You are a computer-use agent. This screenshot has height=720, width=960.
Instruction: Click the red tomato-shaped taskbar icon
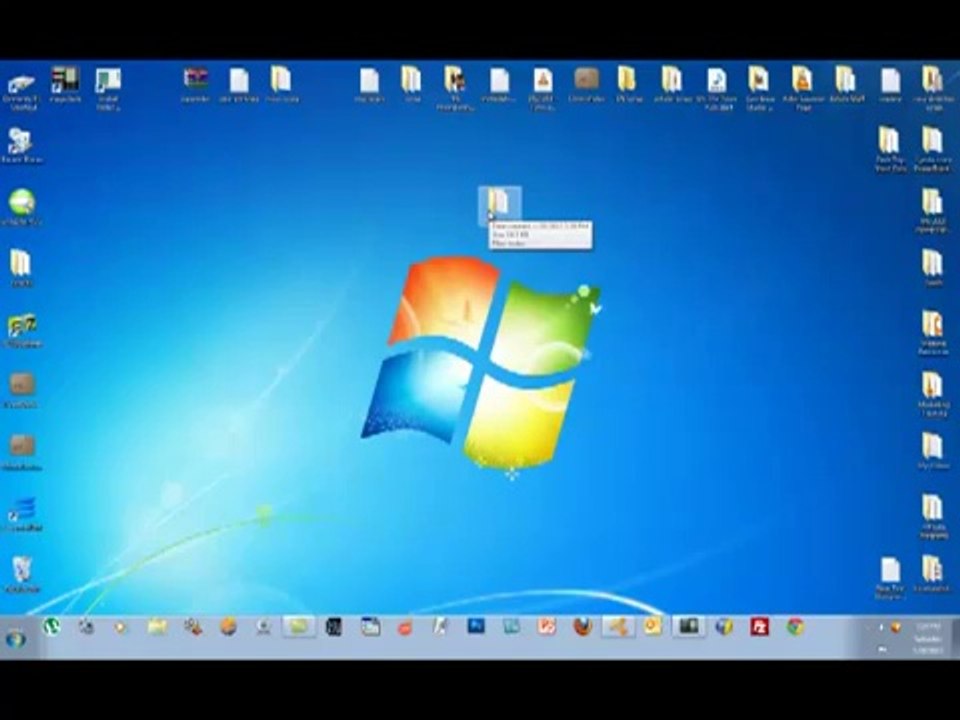coord(405,628)
